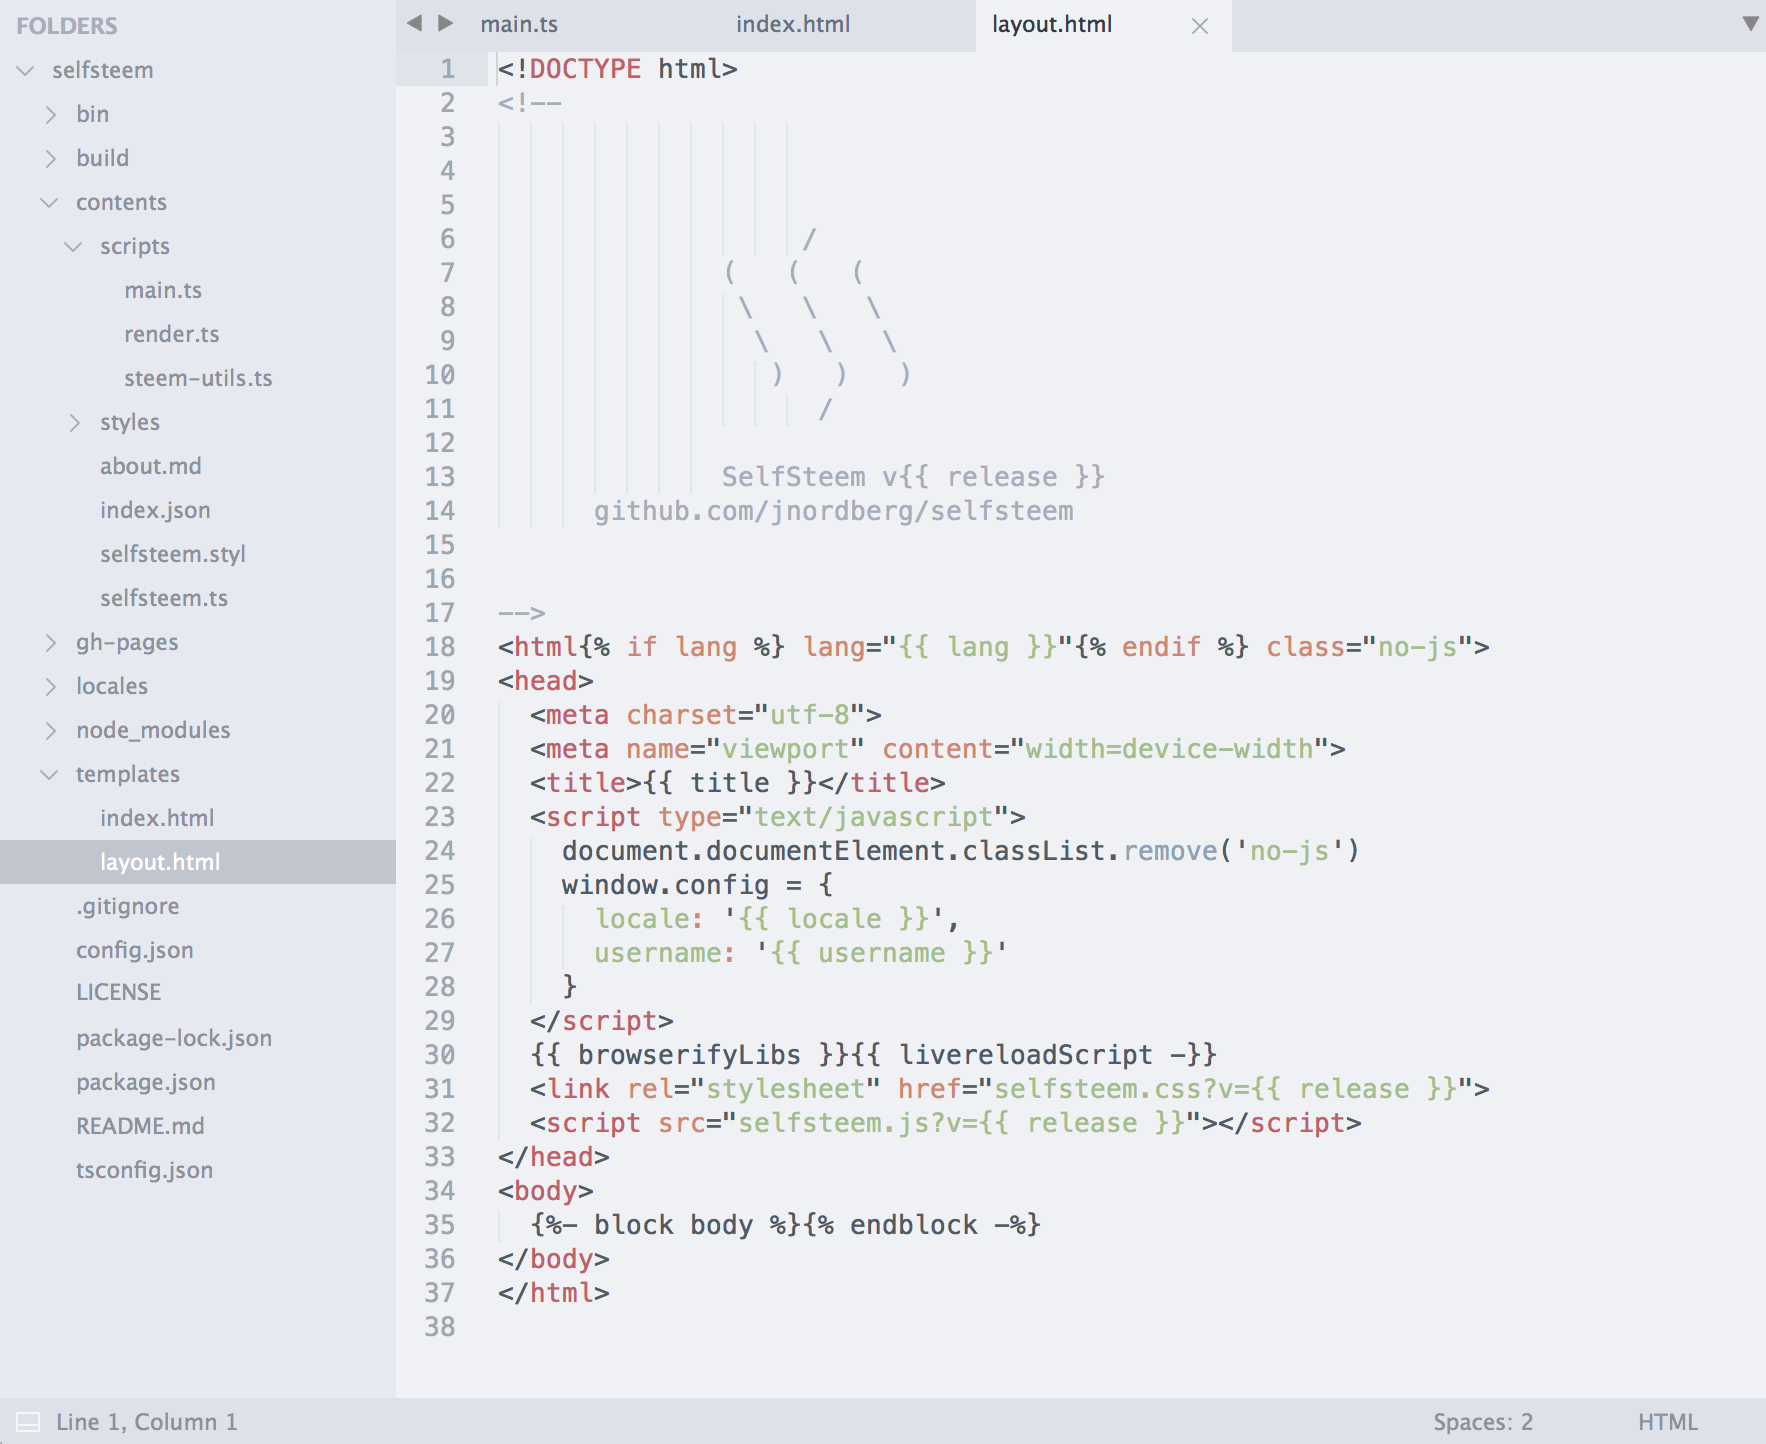Open index.html under templates
This screenshot has height=1444, width=1766.
[x=157, y=818]
